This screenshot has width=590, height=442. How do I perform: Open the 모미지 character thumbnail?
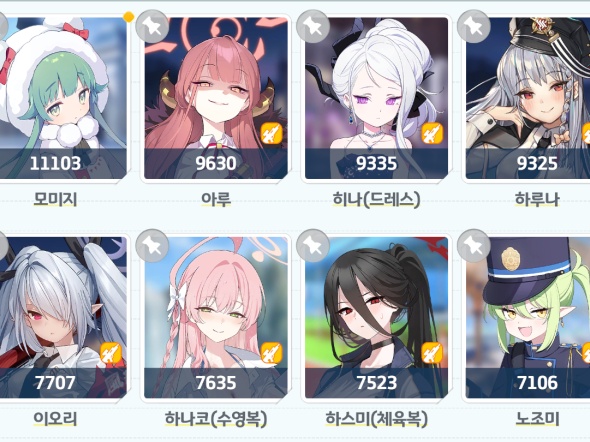[x=62, y=98]
